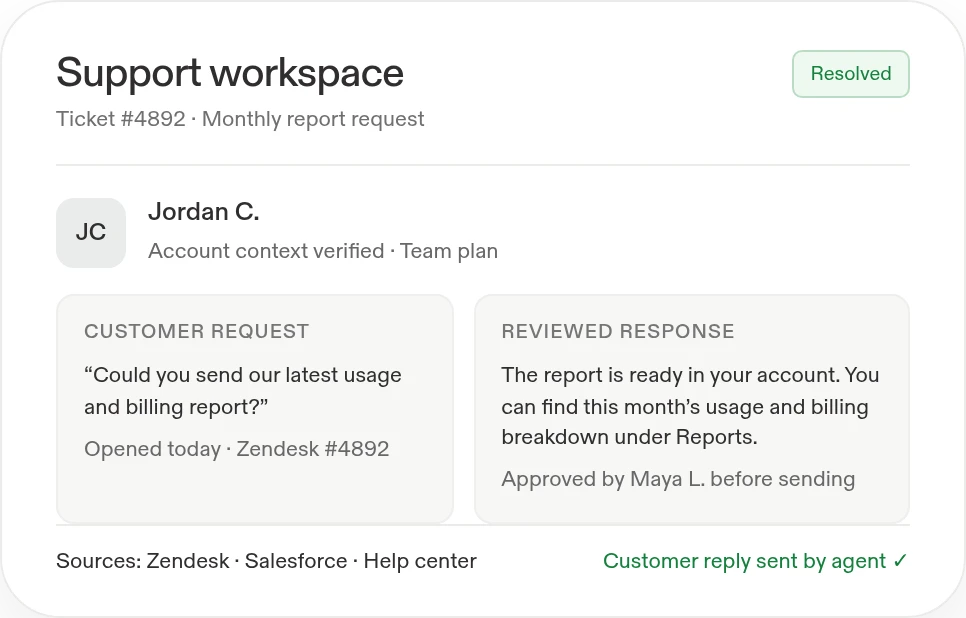Screen dimensions: 966x618
Task: Select the Ticket #4892 Monthly report request subtitle
Action: pyautogui.click(x=240, y=119)
